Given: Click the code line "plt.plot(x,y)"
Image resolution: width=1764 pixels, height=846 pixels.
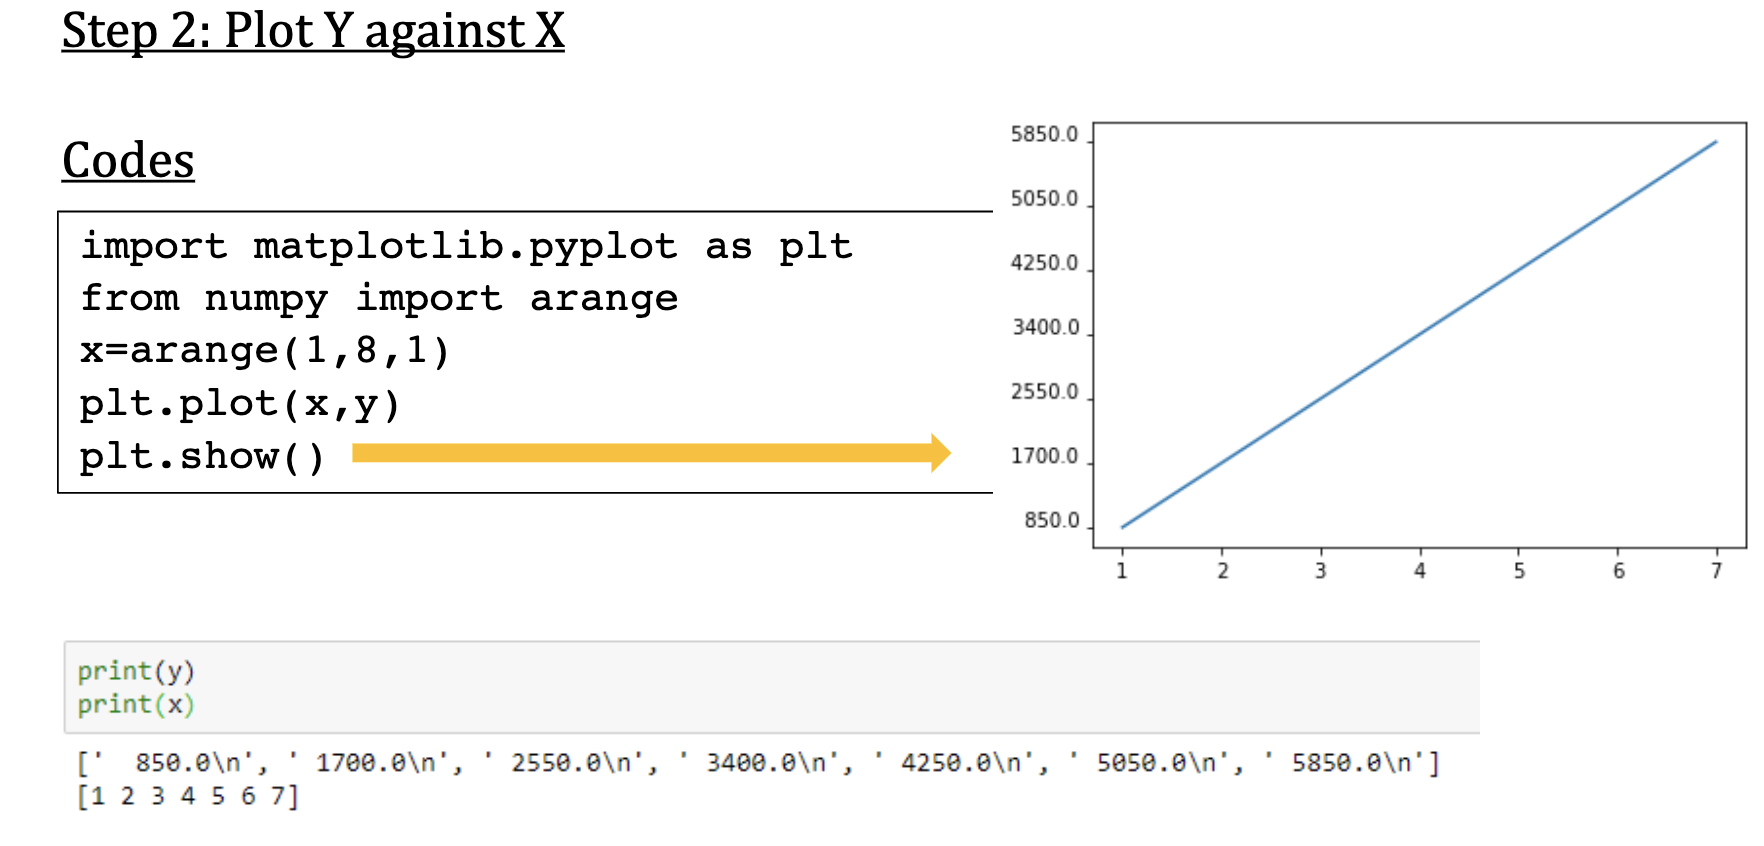Looking at the screenshot, I should tap(240, 404).
